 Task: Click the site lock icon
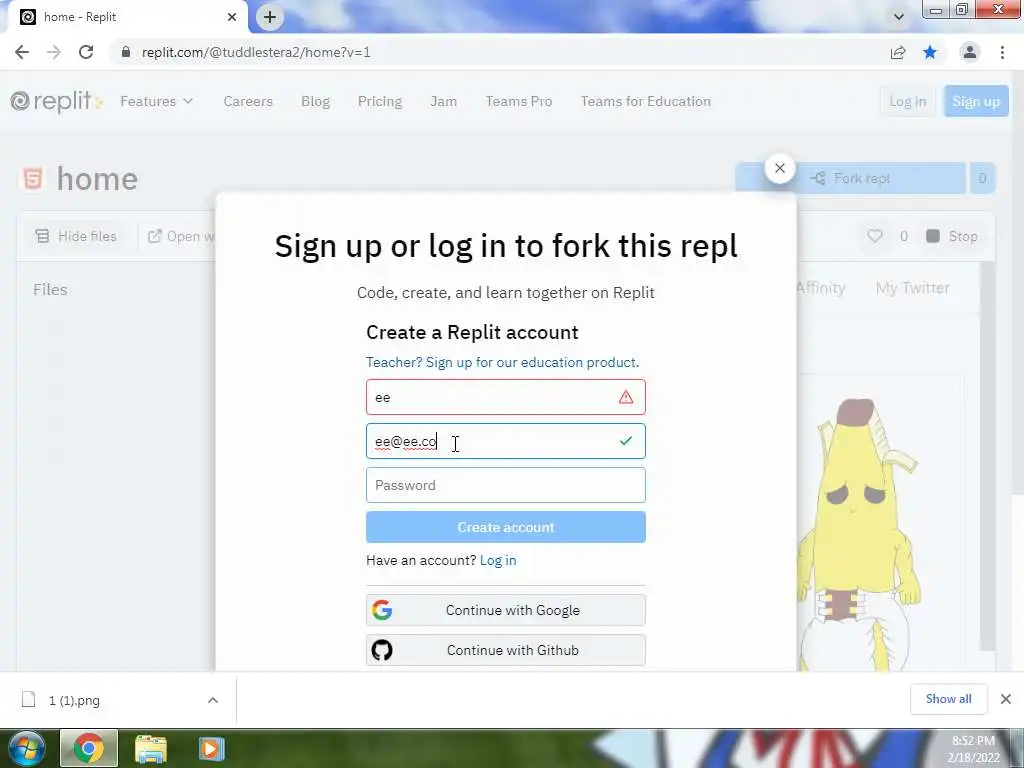(126, 52)
